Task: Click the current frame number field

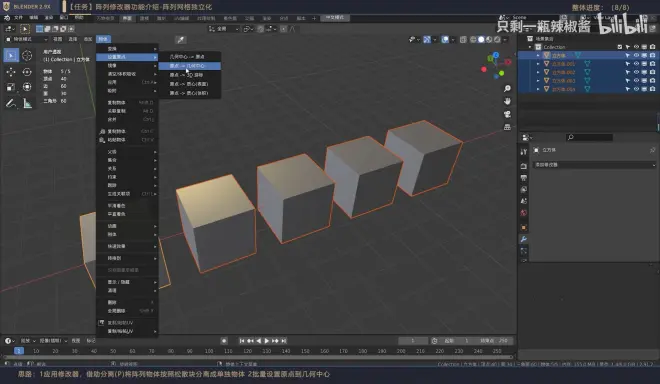Action: 413,341
